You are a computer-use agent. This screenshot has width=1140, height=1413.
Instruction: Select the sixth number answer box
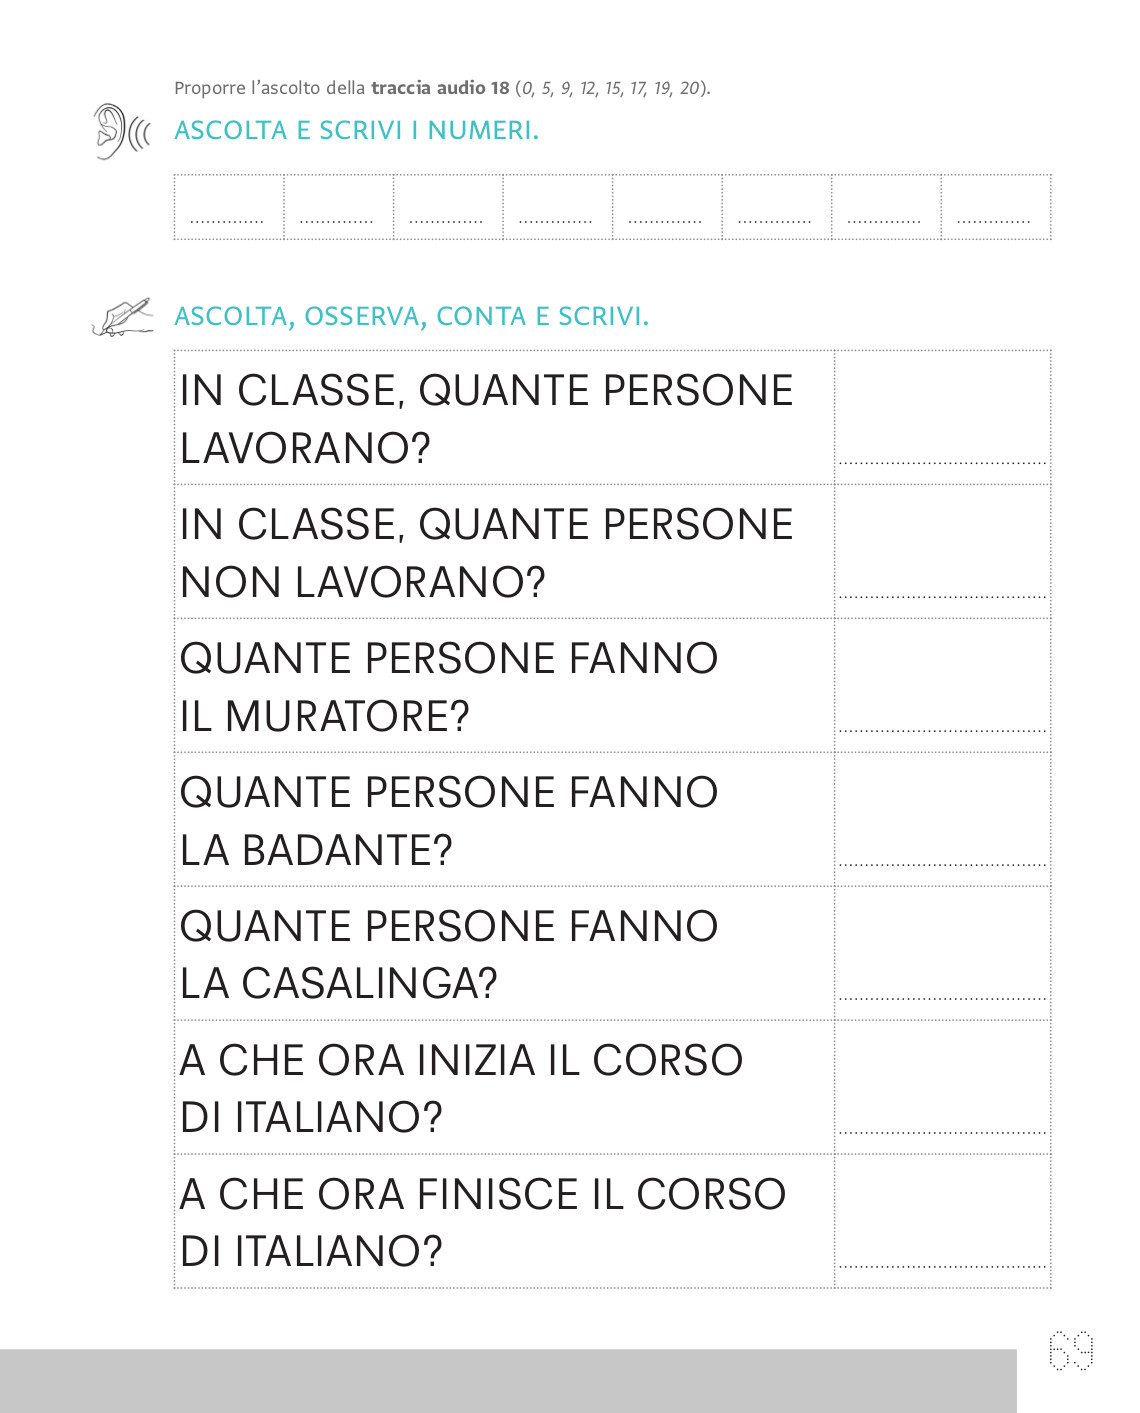(777, 207)
